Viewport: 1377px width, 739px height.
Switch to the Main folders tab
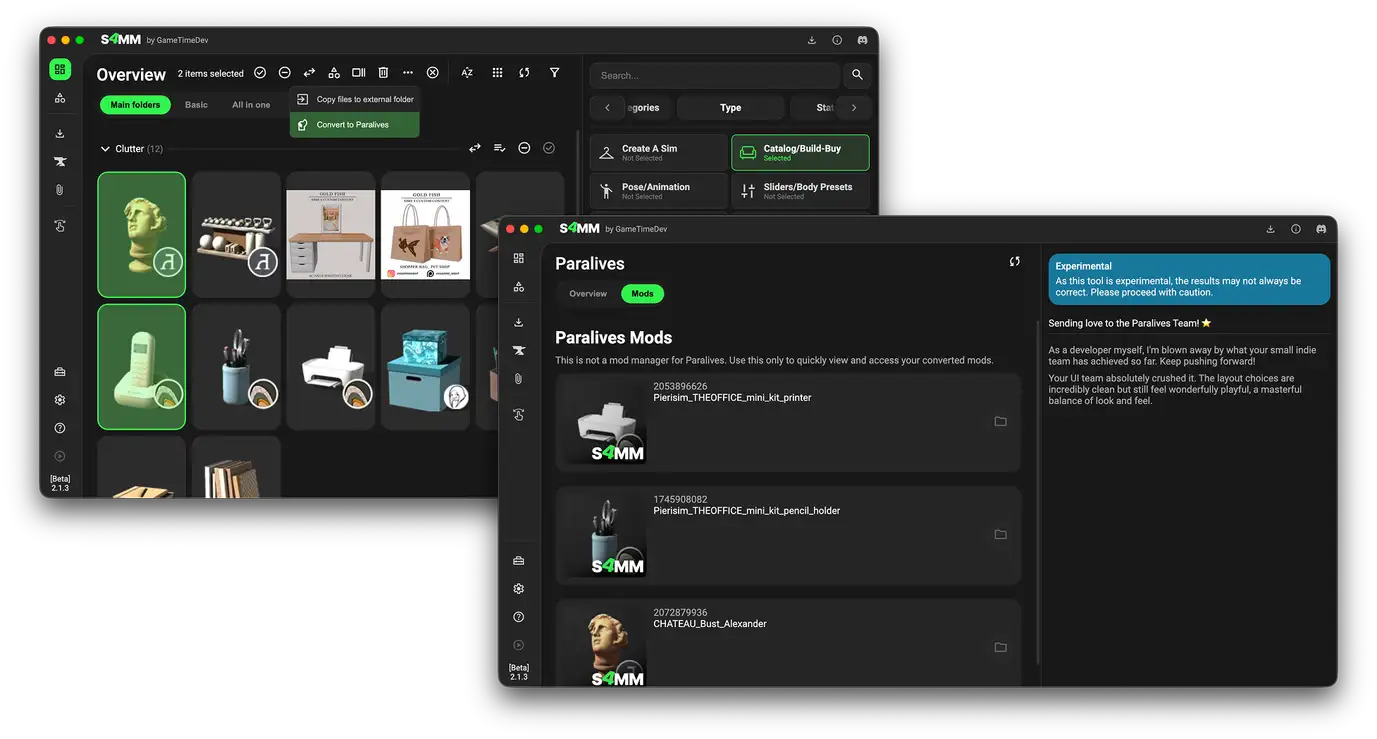tap(135, 105)
